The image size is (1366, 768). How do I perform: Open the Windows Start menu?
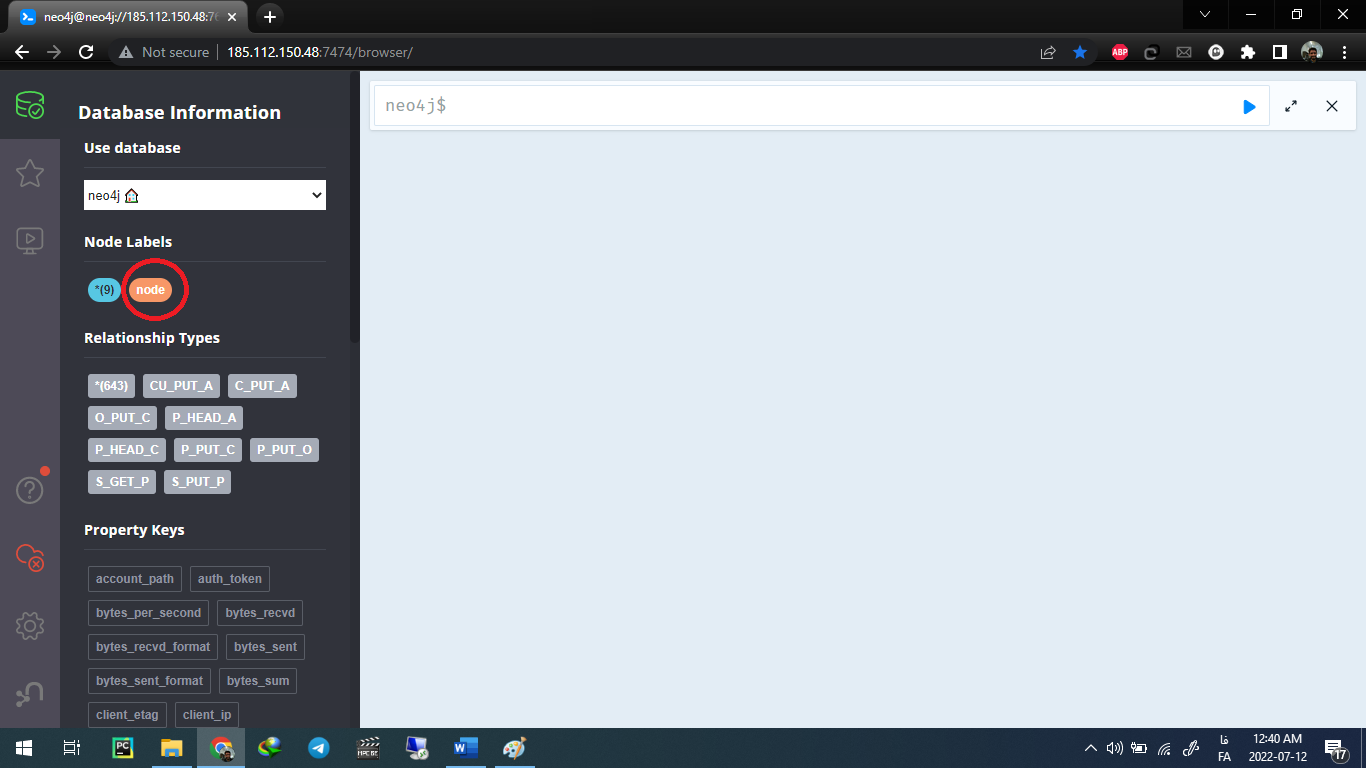[24, 748]
